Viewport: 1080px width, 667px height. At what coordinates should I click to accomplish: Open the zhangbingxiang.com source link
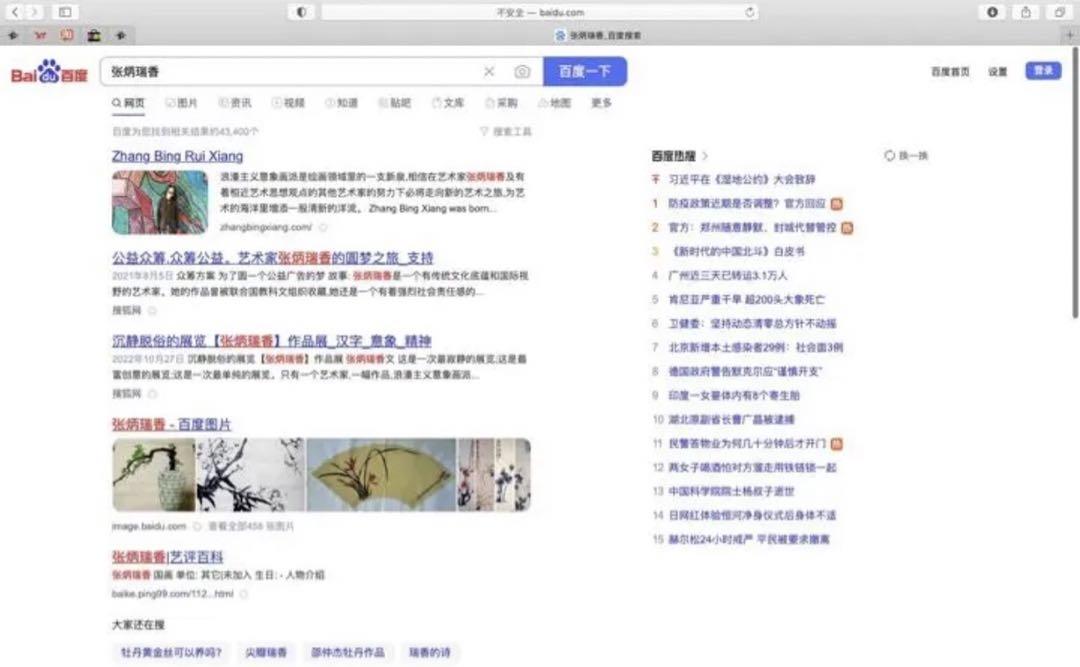(x=266, y=227)
